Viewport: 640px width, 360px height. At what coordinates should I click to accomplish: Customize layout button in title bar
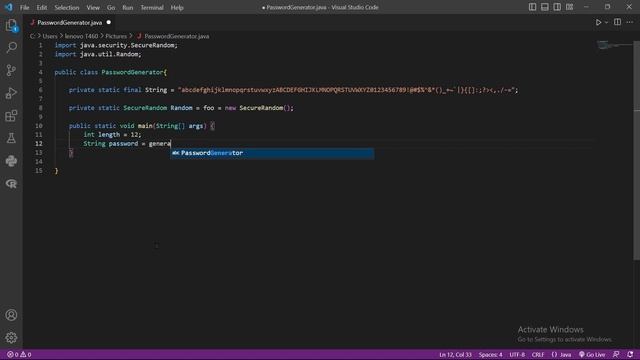click(x=569, y=7)
